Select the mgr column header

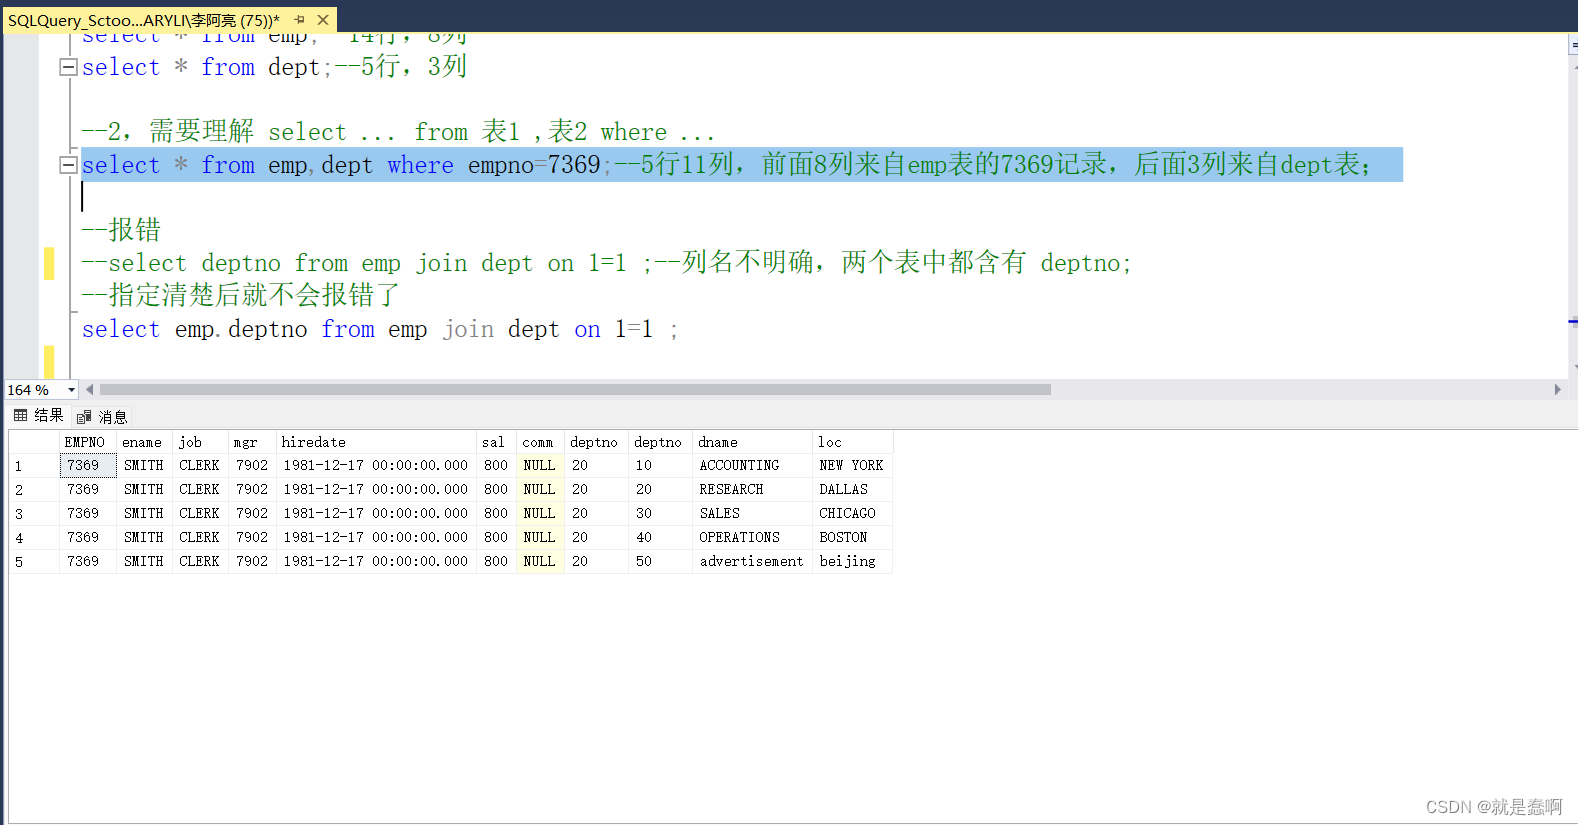251,442
